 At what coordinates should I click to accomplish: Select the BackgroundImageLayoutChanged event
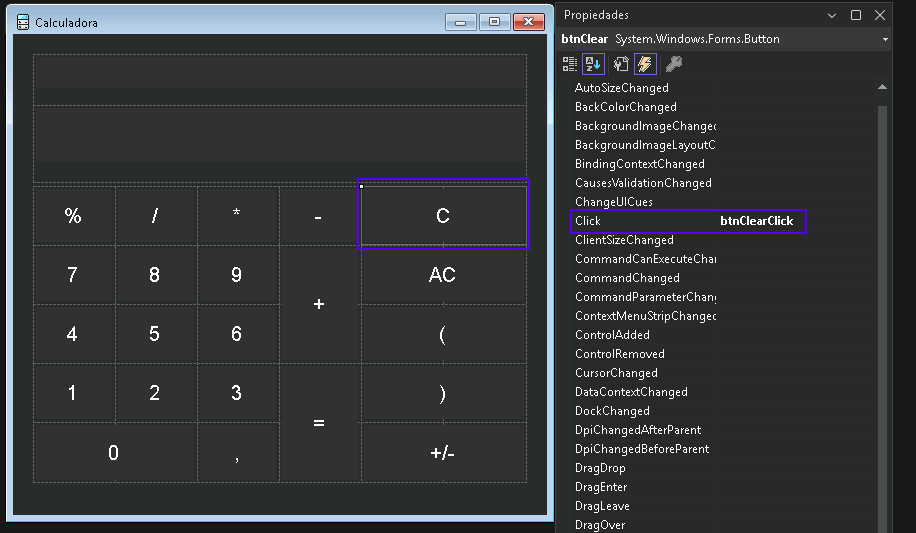point(645,145)
